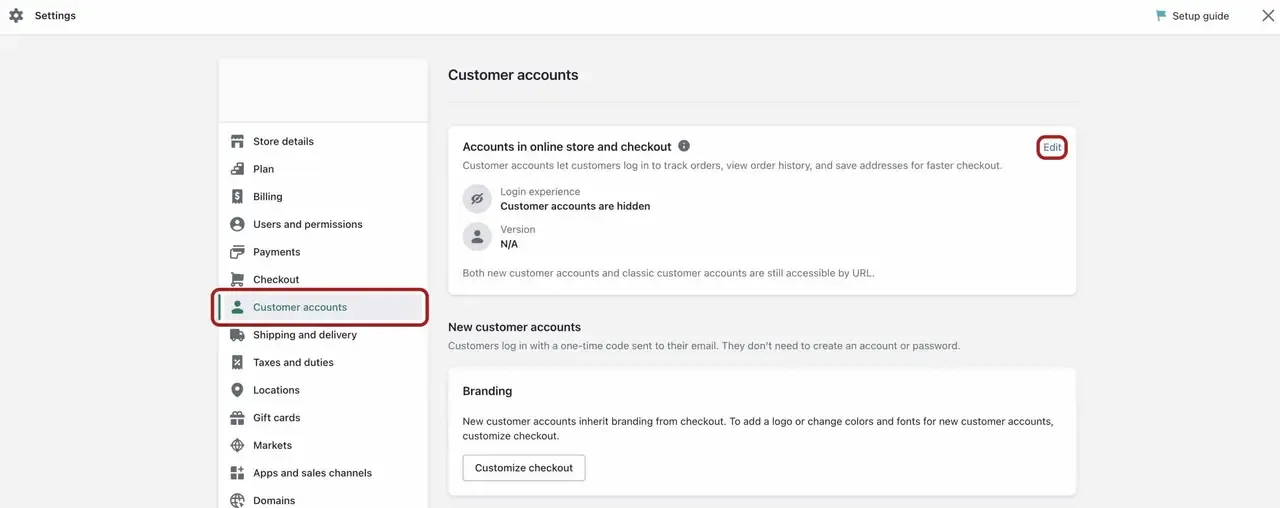The height and width of the screenshot is (508, 1280).
Task: Open the Setup guide
Action: (1192, 16)
